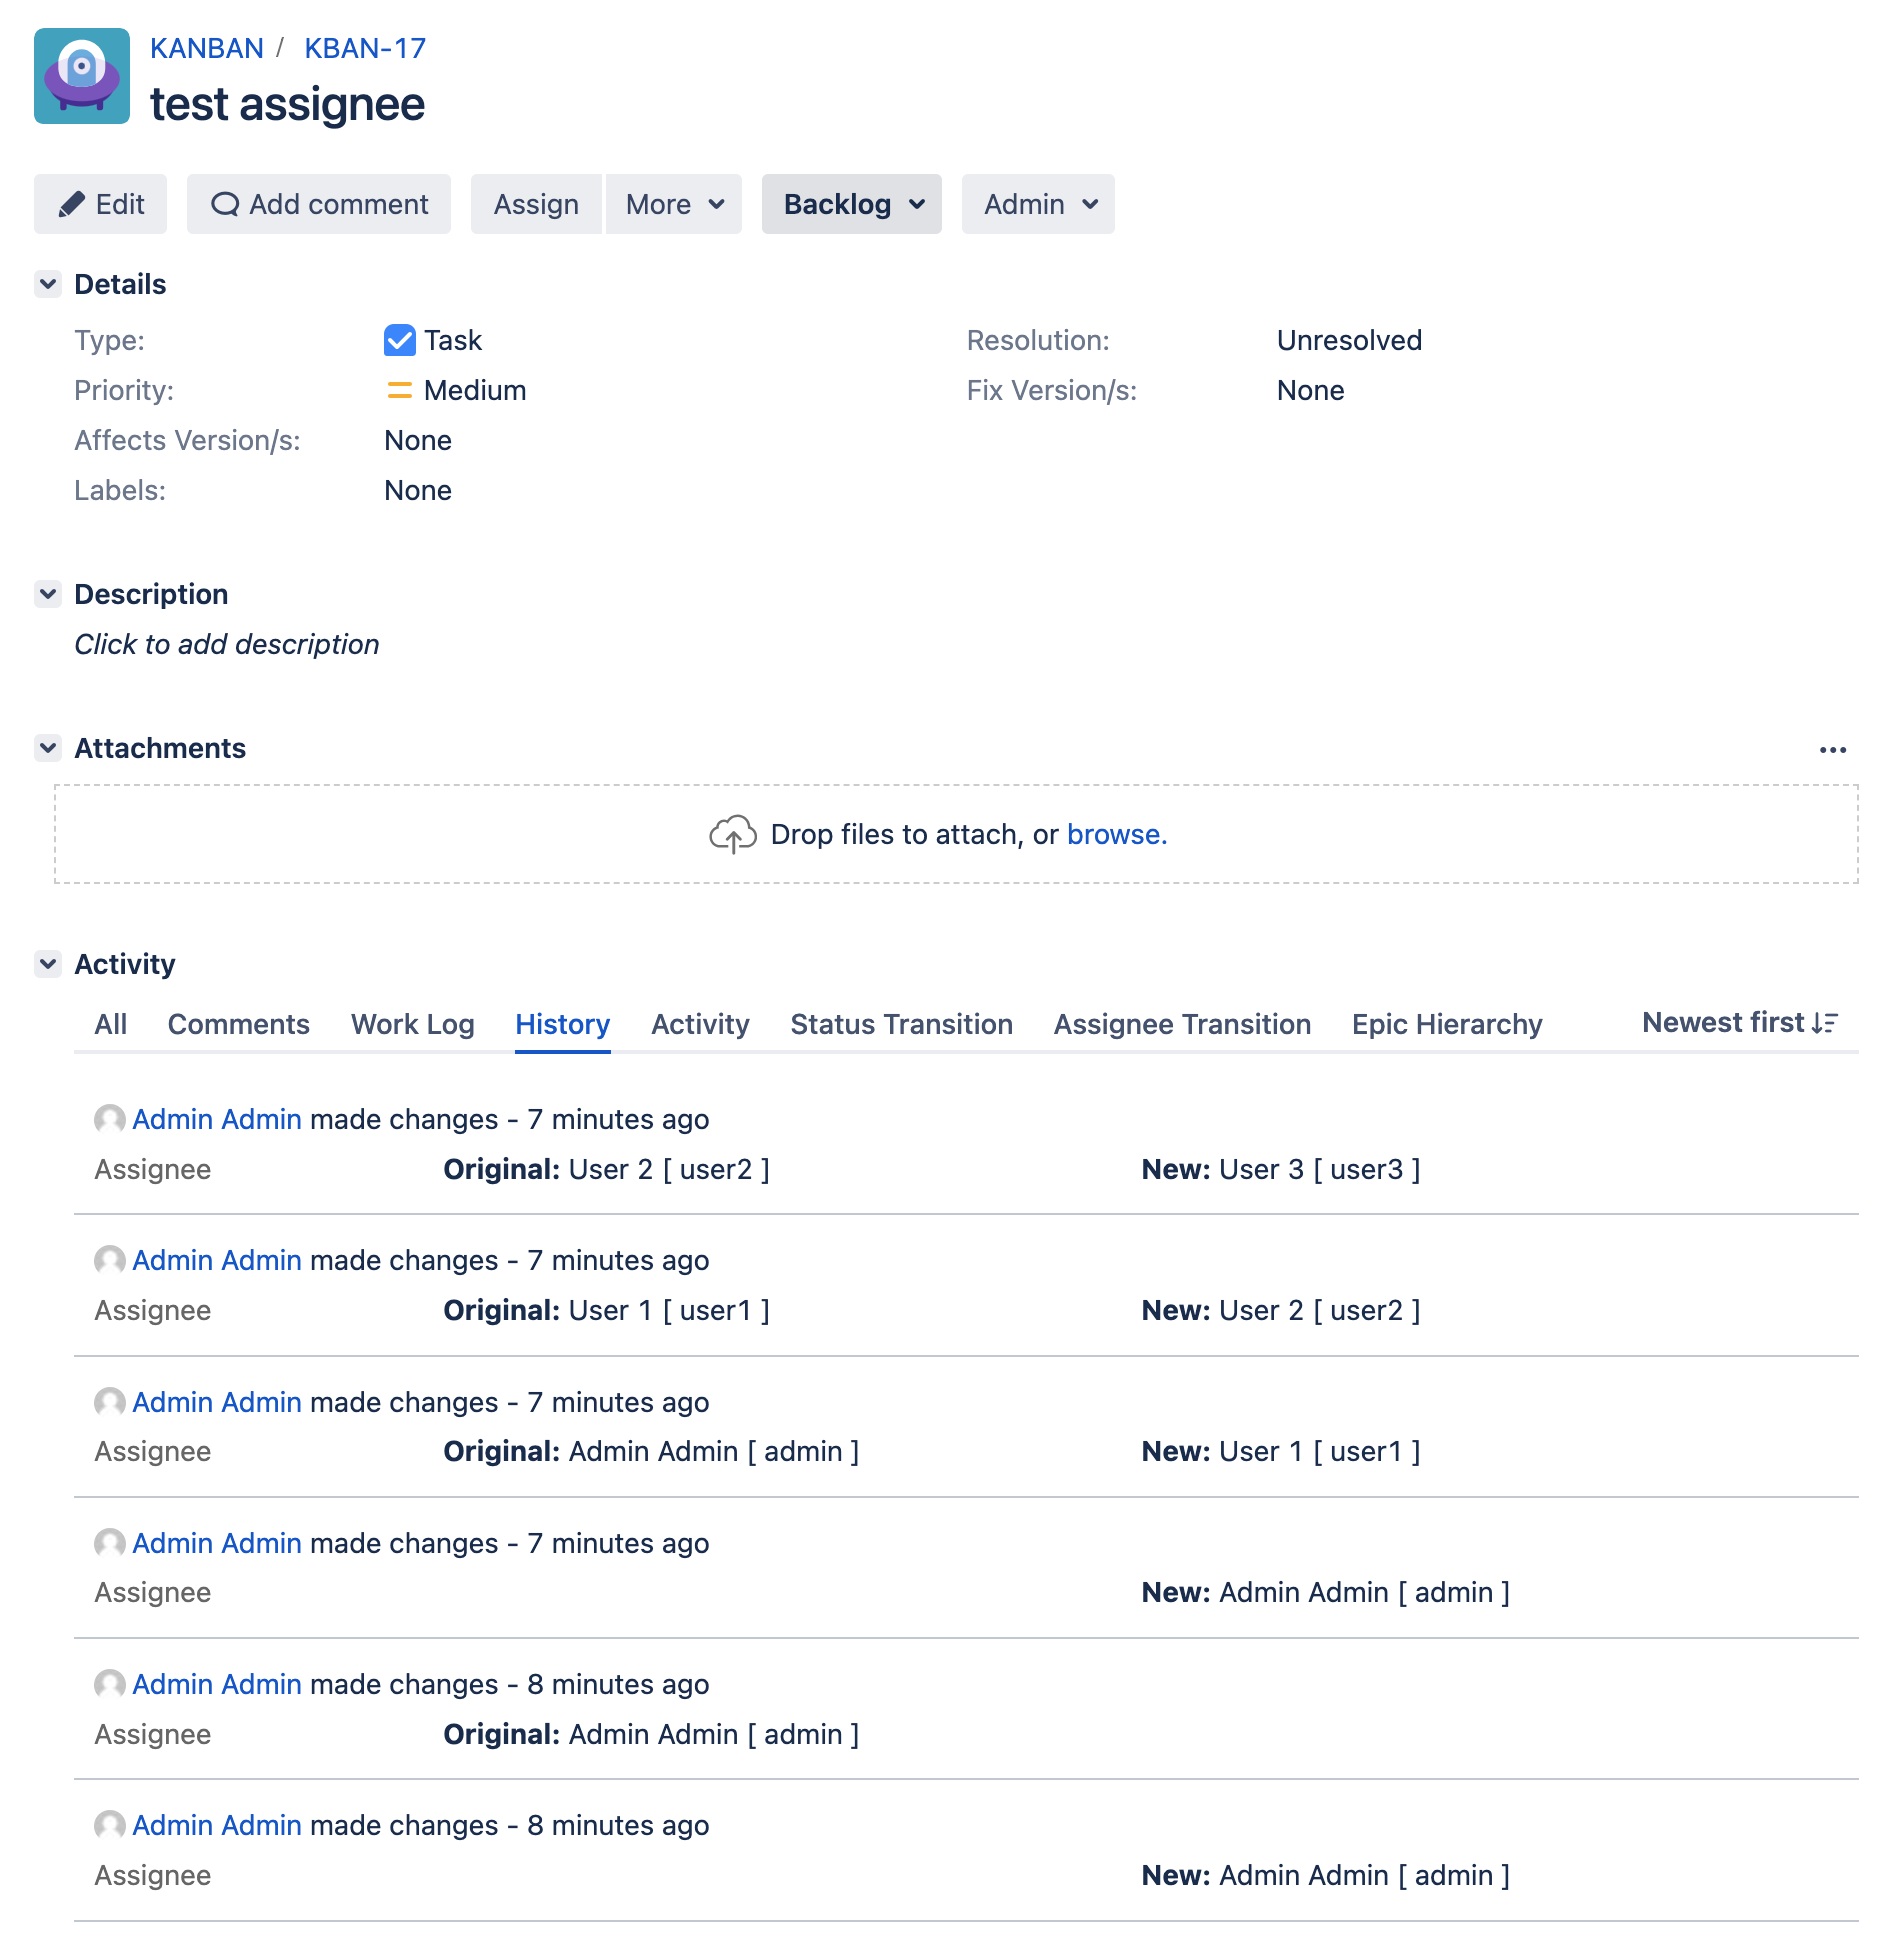Click the Task type checkbox icon

click(x=399, y=340)
